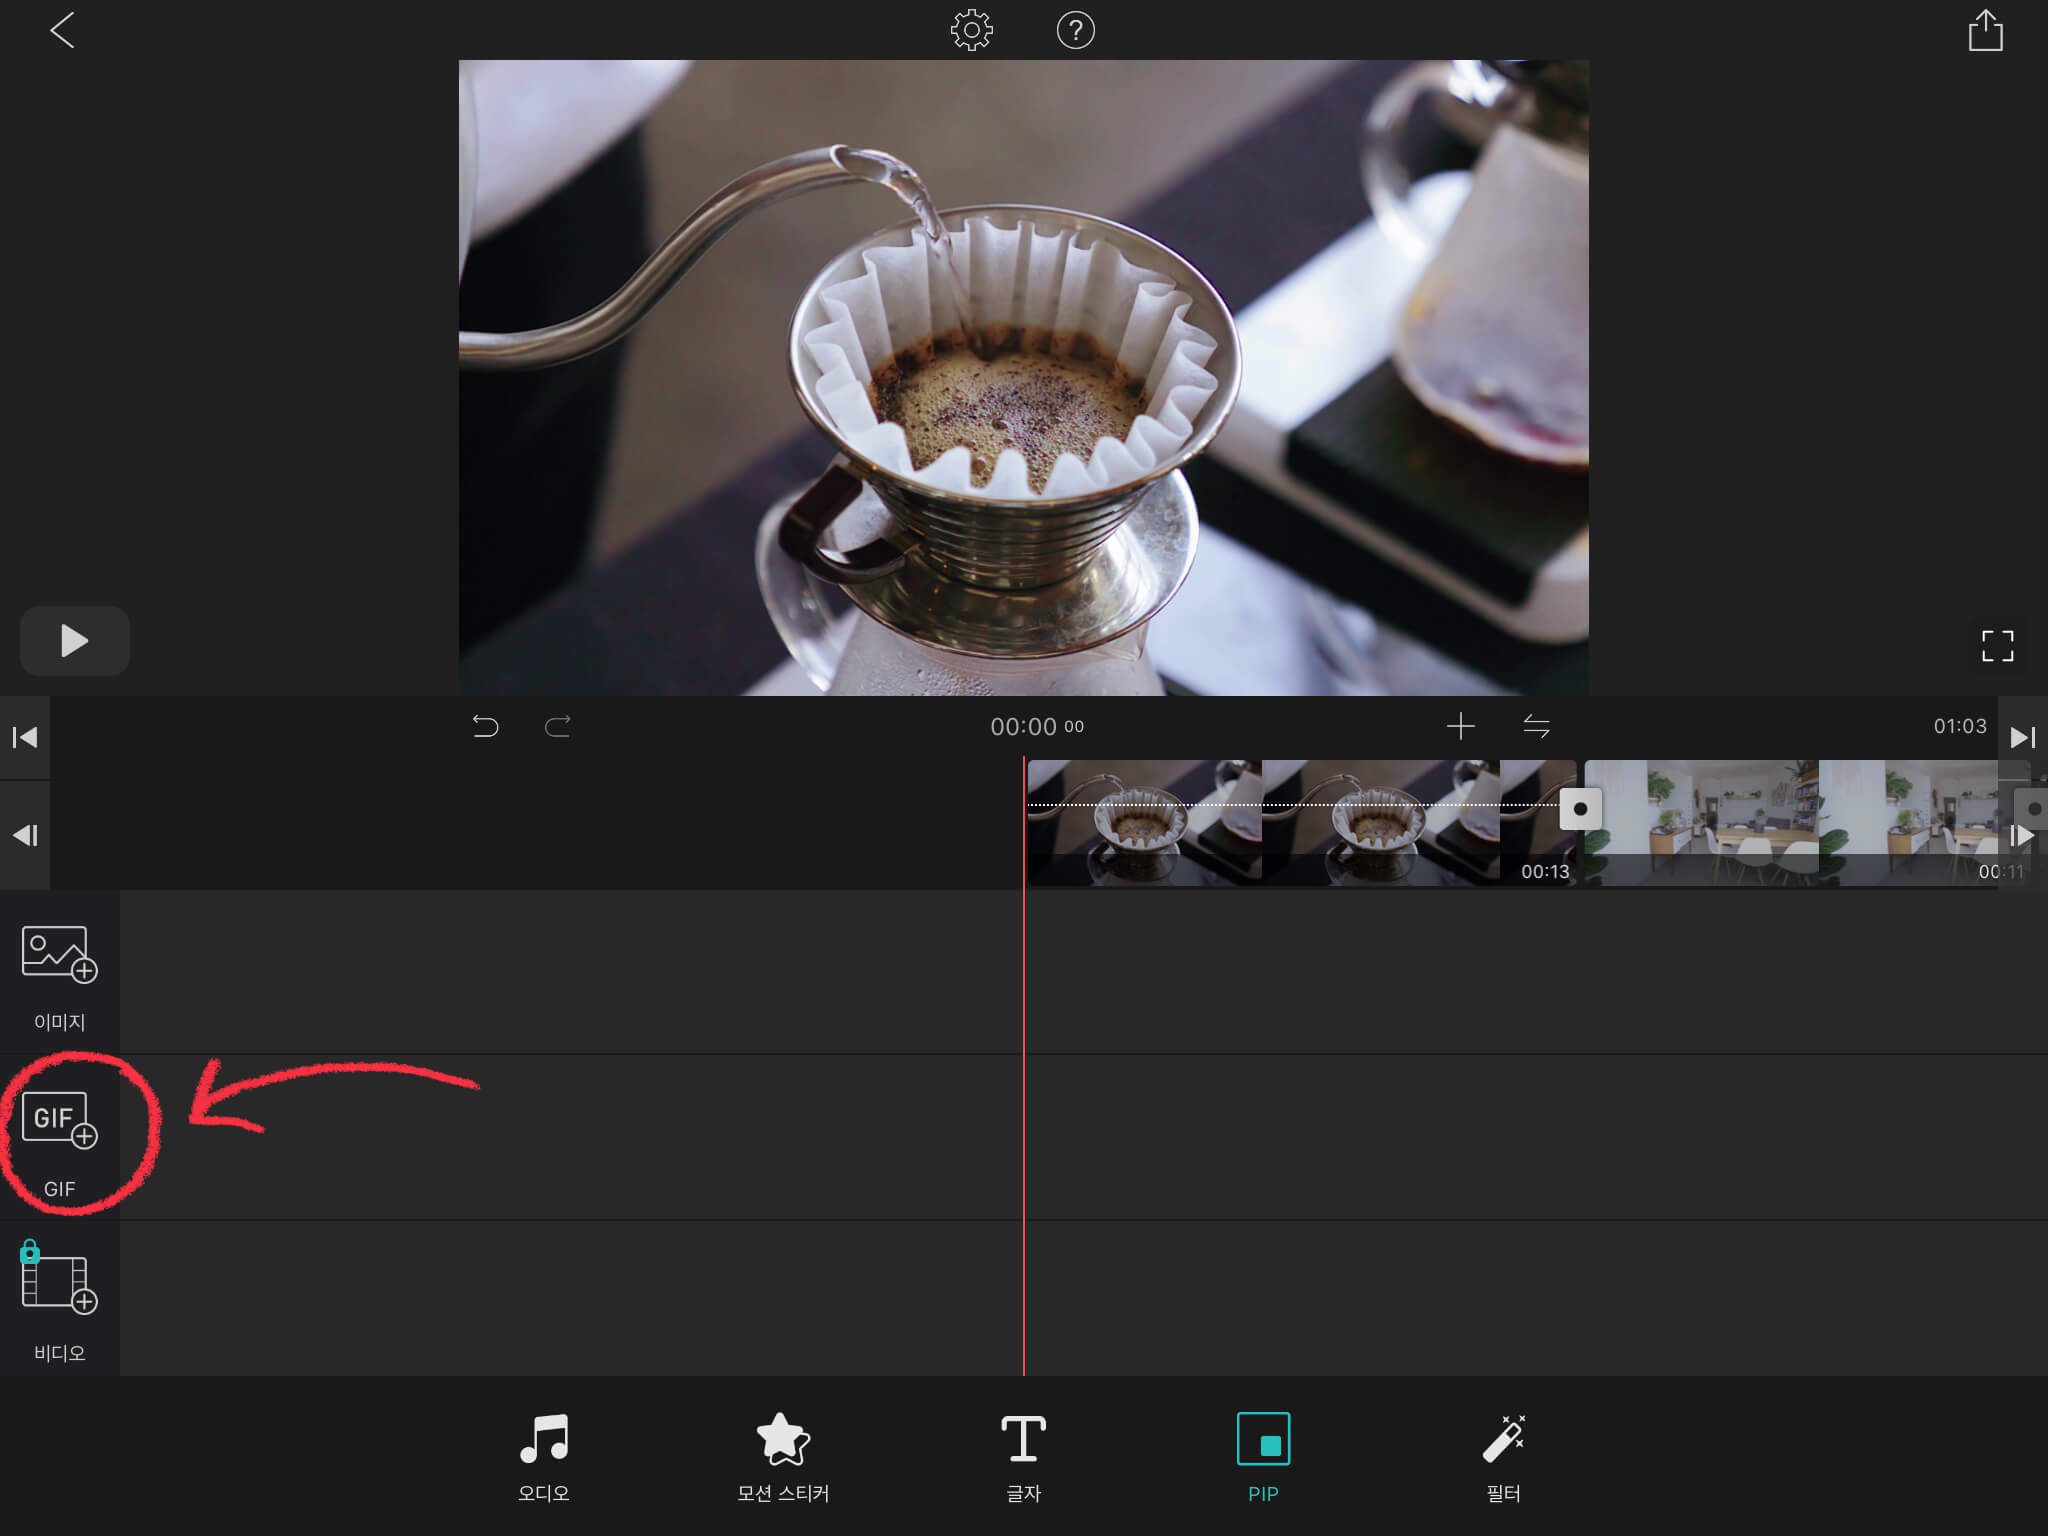The height and width of the screenshot is (1536, 2048).
Task: Tap the export share icon
Action: (1985, 31)
